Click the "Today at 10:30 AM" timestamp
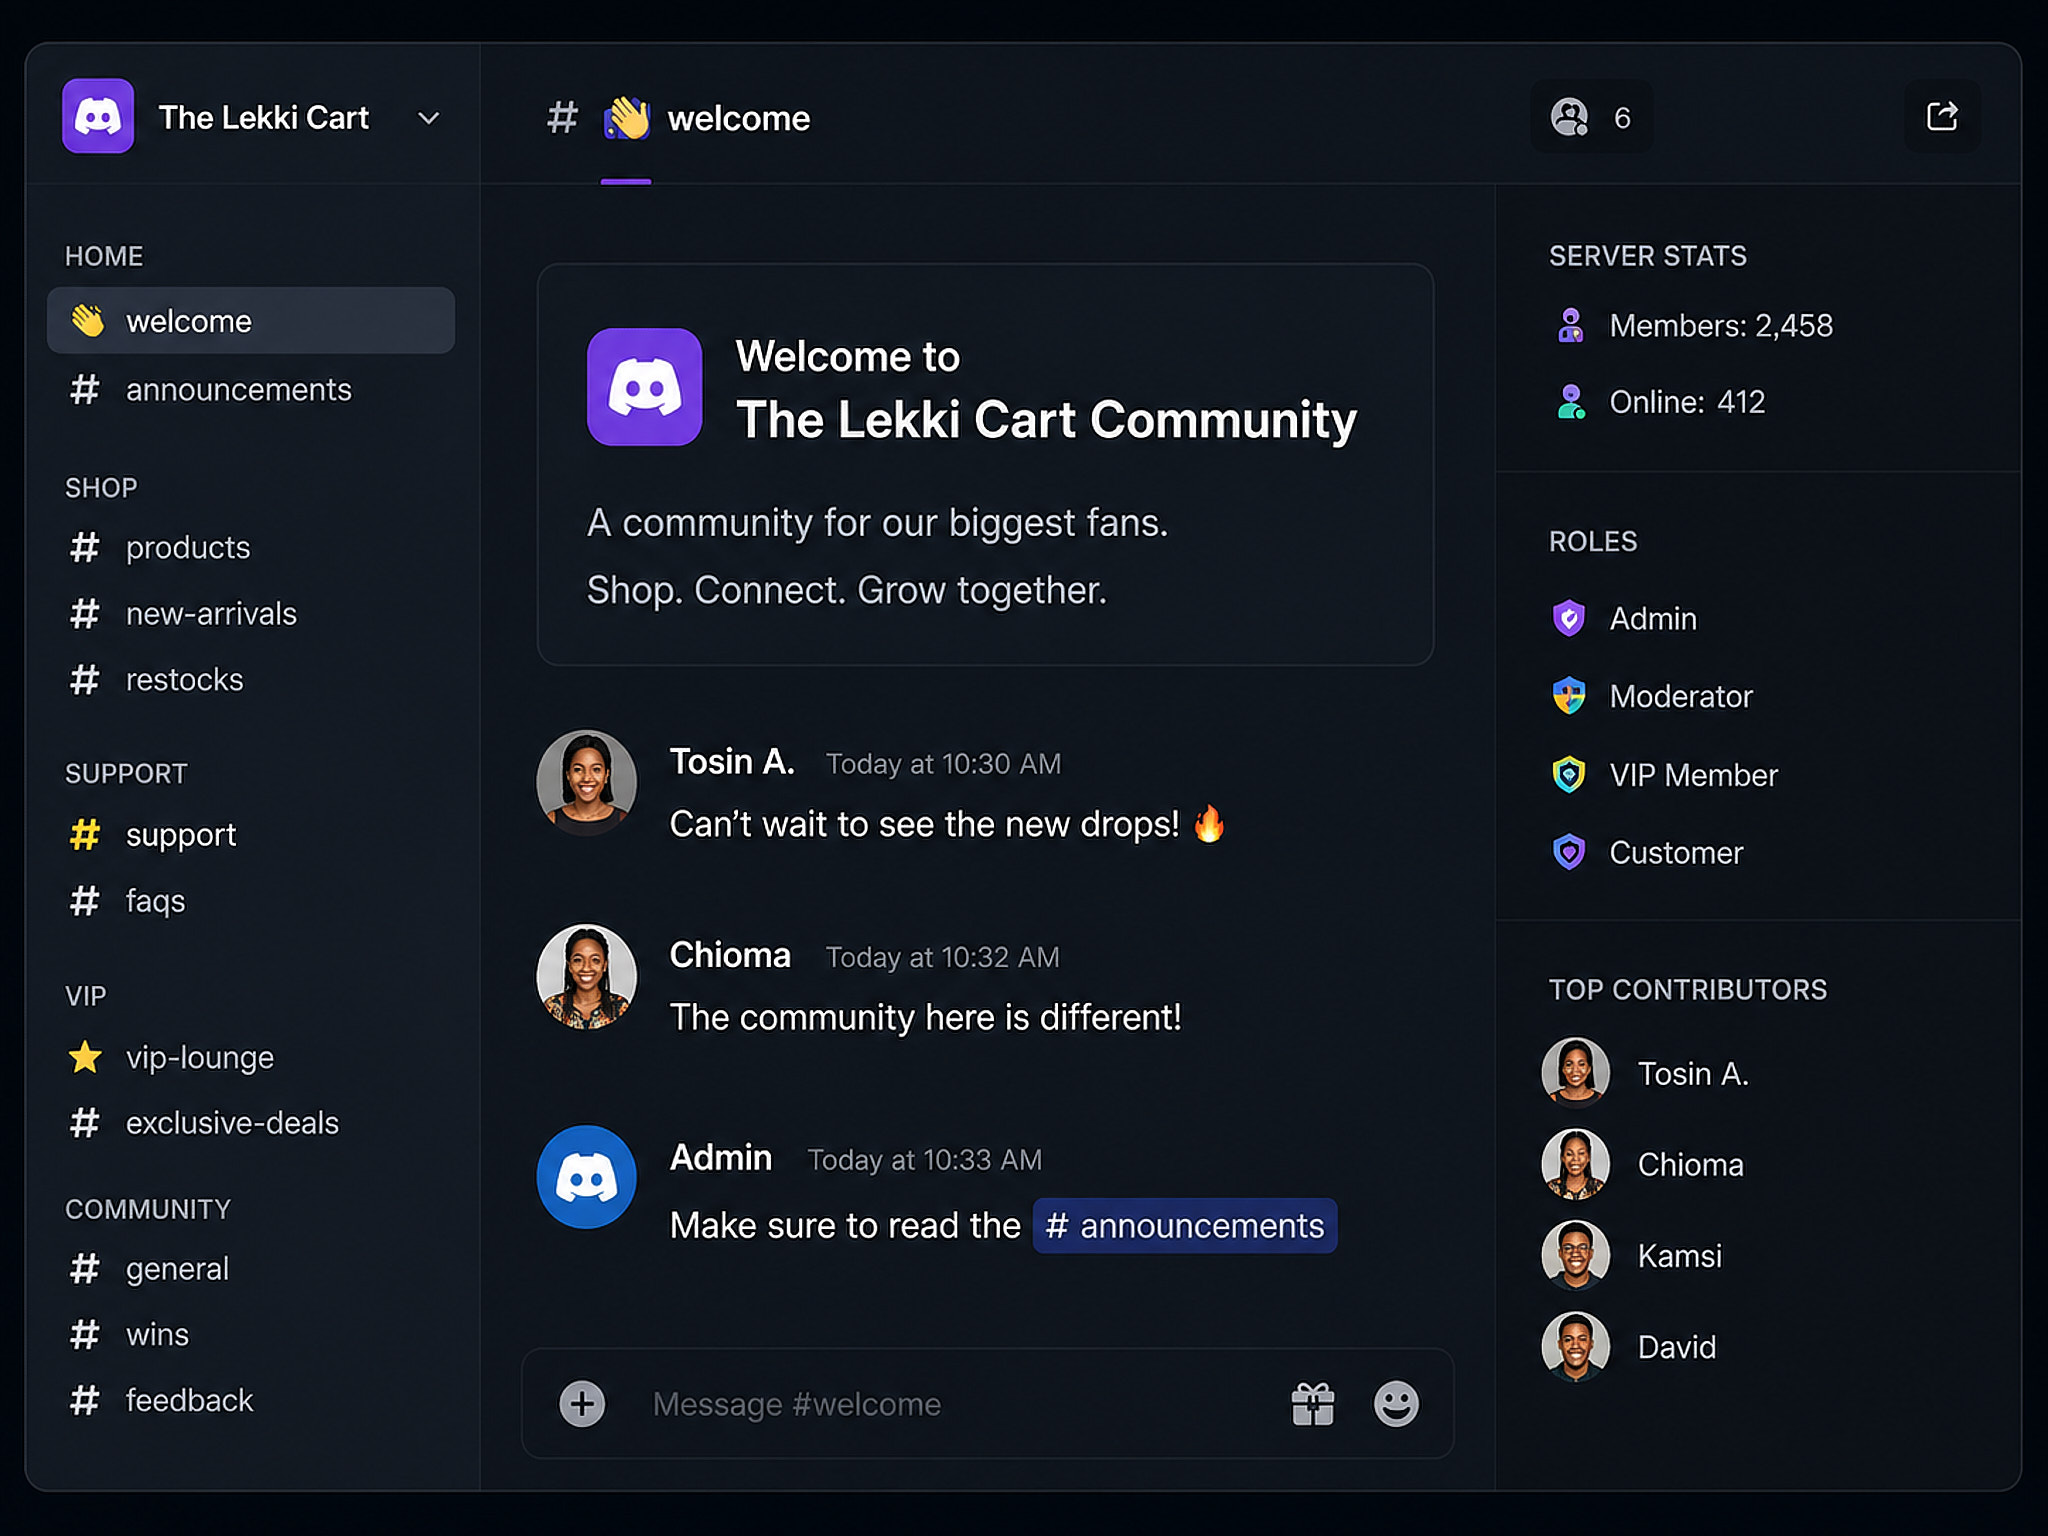 [943, 764]
